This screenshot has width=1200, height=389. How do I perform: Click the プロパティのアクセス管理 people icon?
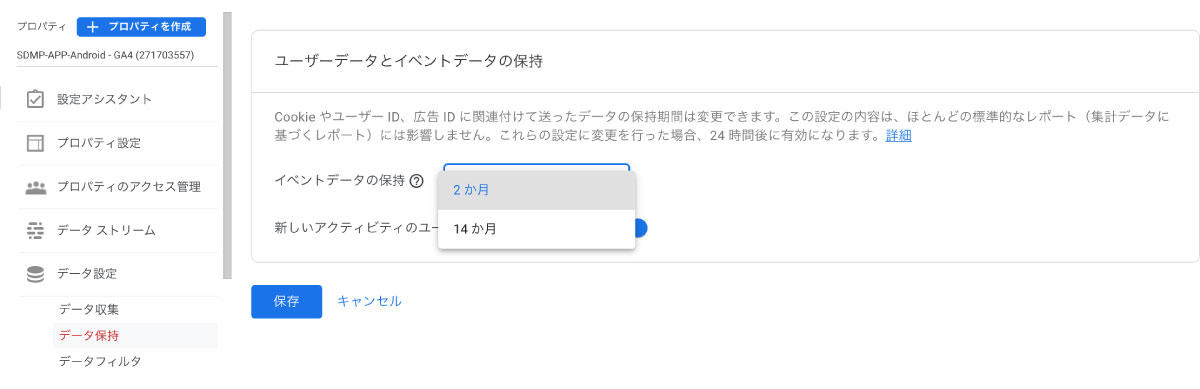[x=36, y=187]
